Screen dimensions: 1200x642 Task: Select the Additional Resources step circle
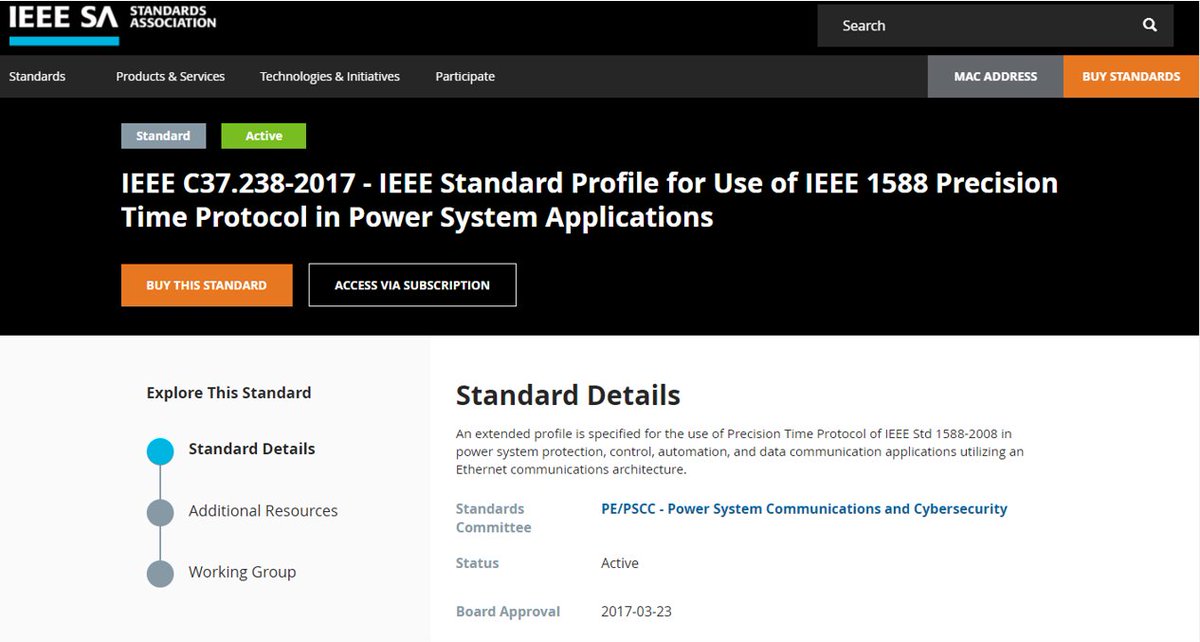click(x=160, y=512)
